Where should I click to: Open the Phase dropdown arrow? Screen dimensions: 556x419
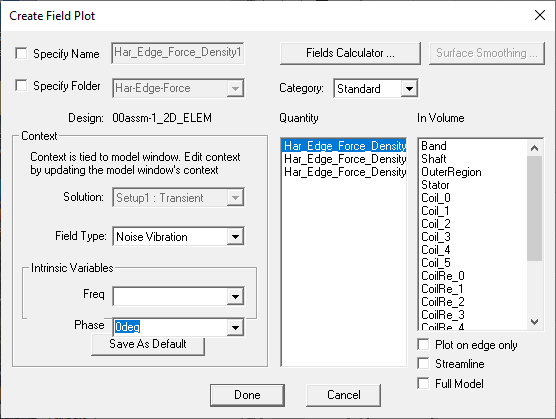[235, 327]
